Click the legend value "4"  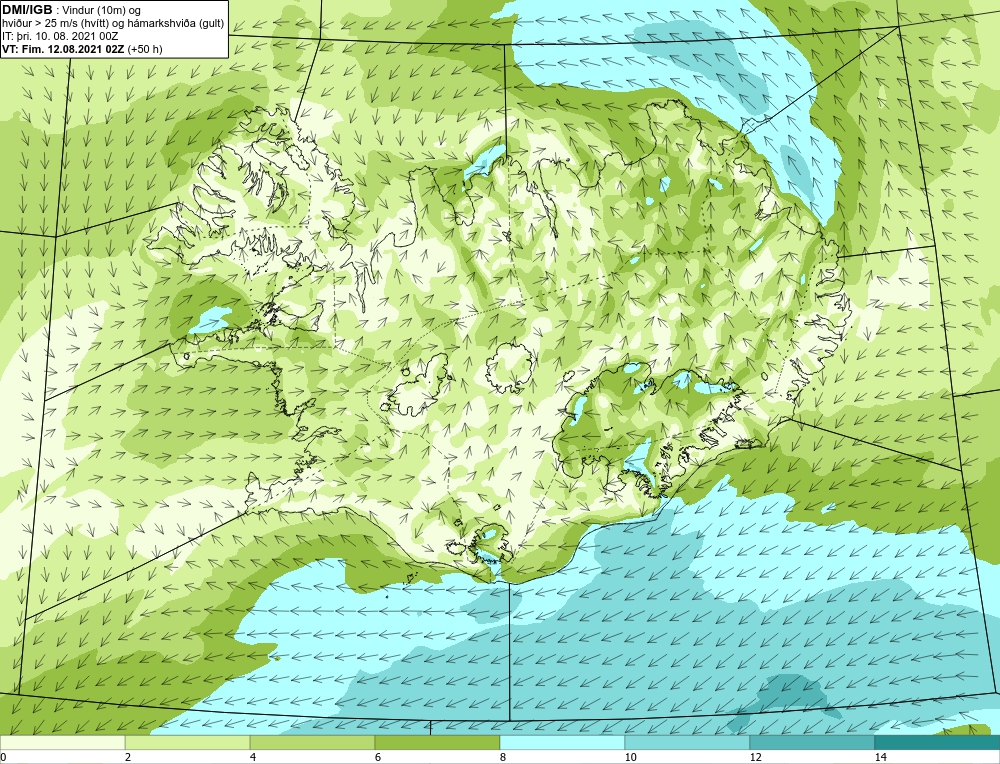(x=253, y=757)
